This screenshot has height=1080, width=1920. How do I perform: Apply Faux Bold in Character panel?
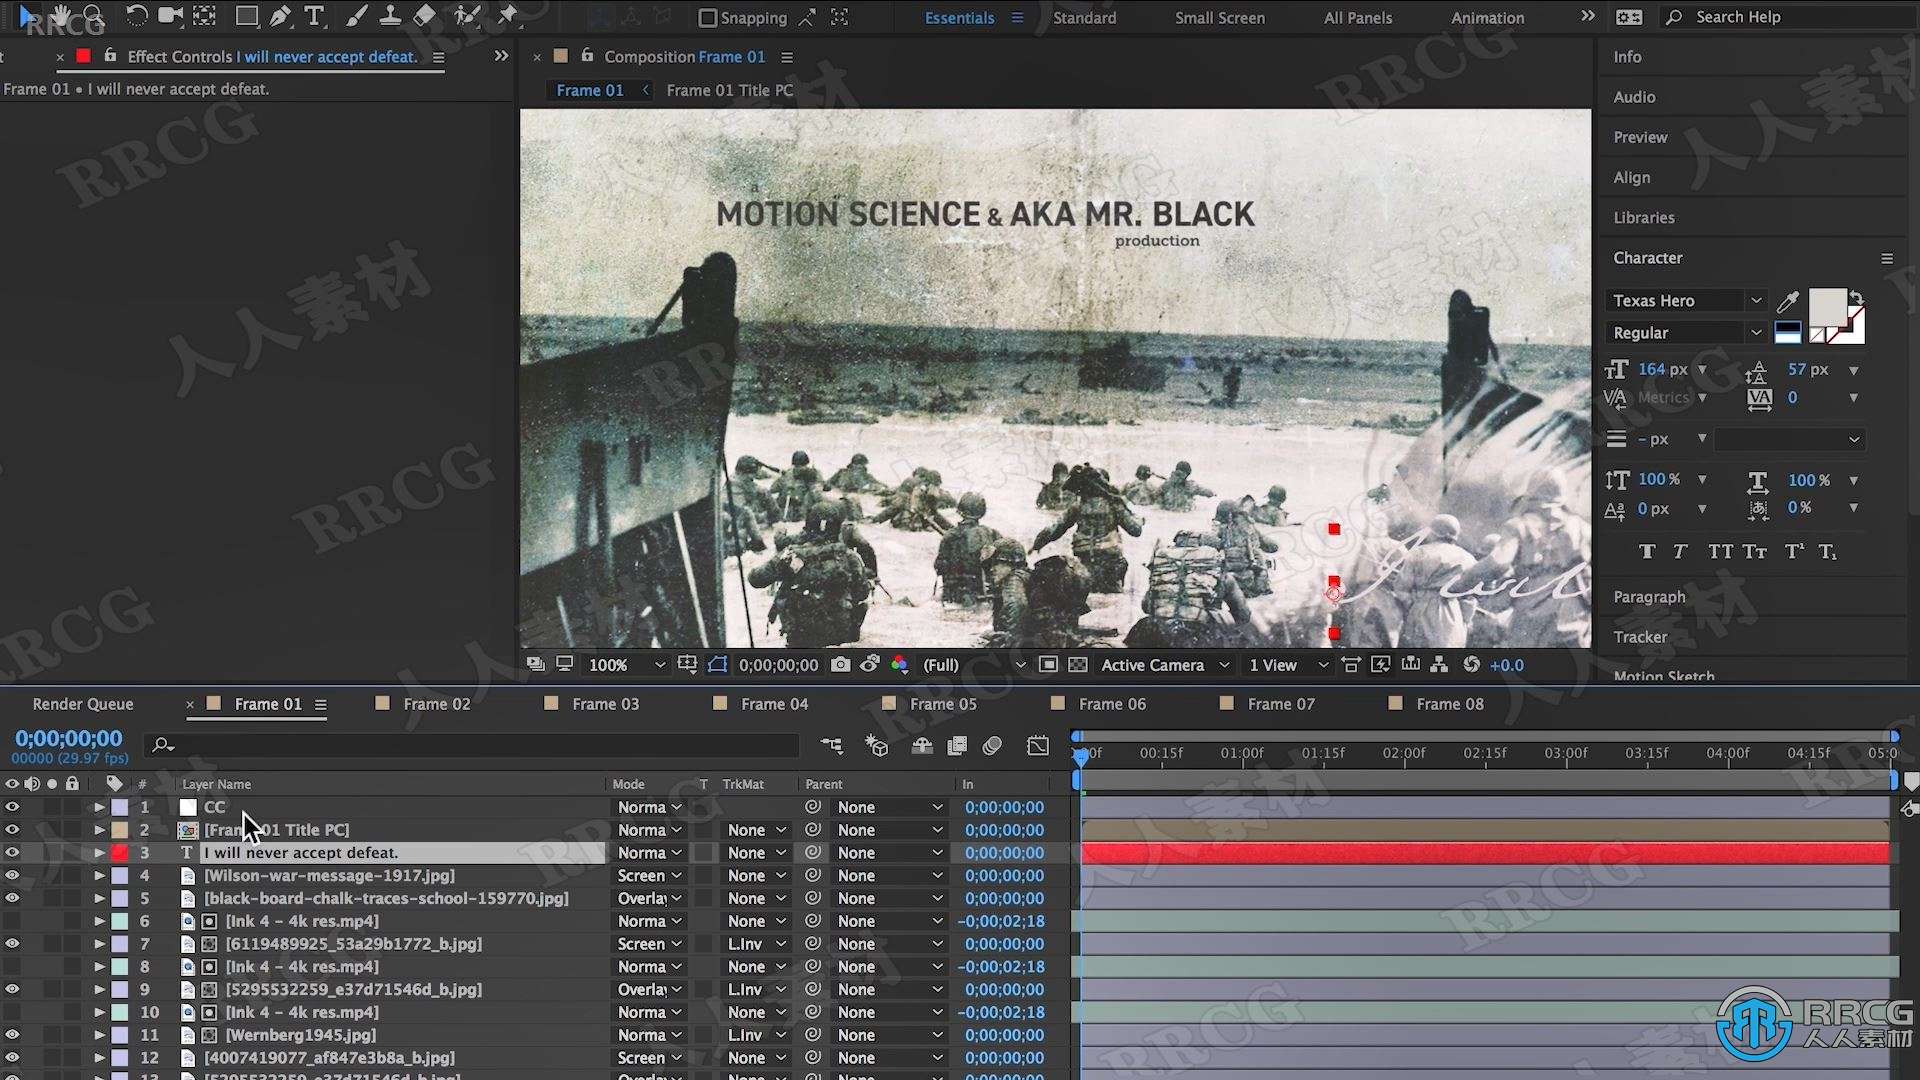[x=1647, y=552]
